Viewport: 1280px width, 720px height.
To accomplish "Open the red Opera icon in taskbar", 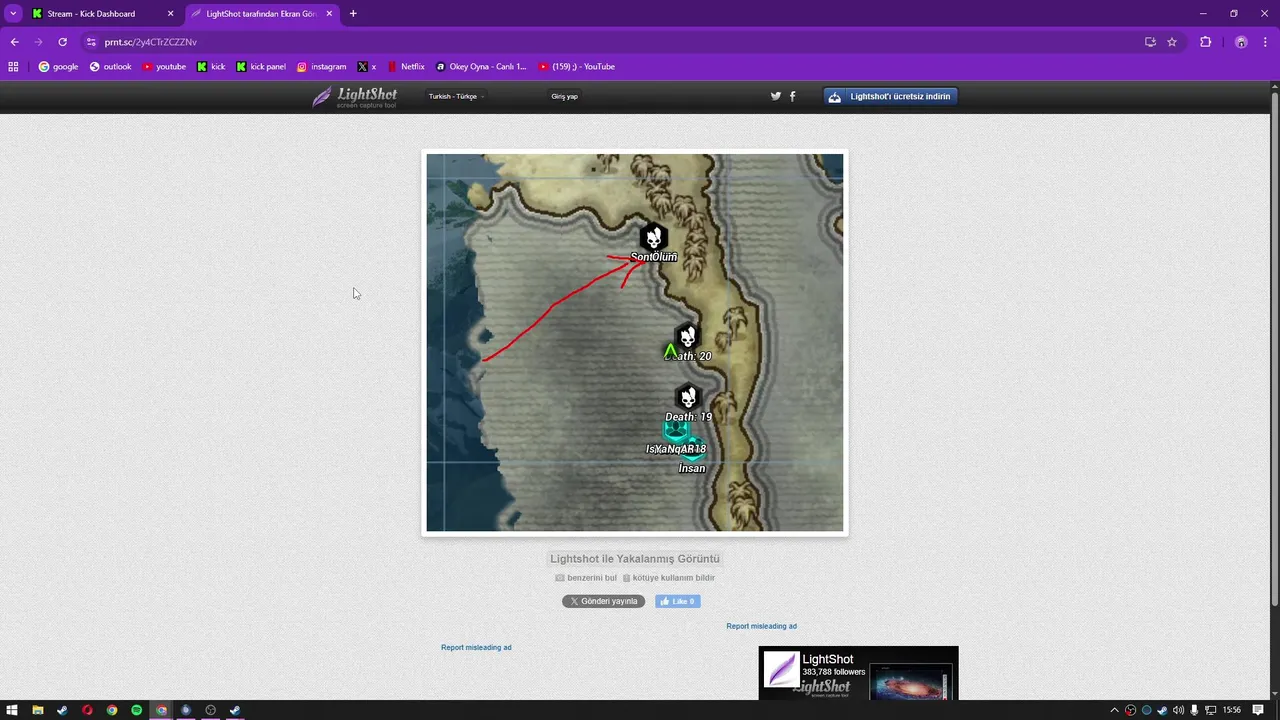I will 87,710.
